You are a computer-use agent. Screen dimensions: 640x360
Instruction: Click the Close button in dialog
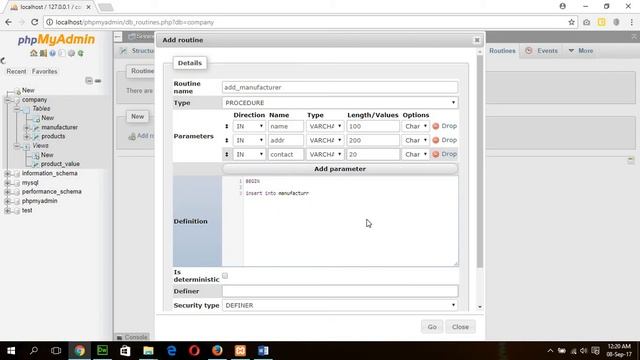460,327
